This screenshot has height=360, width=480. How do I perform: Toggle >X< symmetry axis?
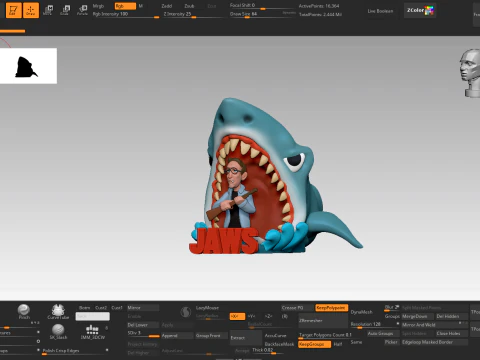(x=237, y=316)
